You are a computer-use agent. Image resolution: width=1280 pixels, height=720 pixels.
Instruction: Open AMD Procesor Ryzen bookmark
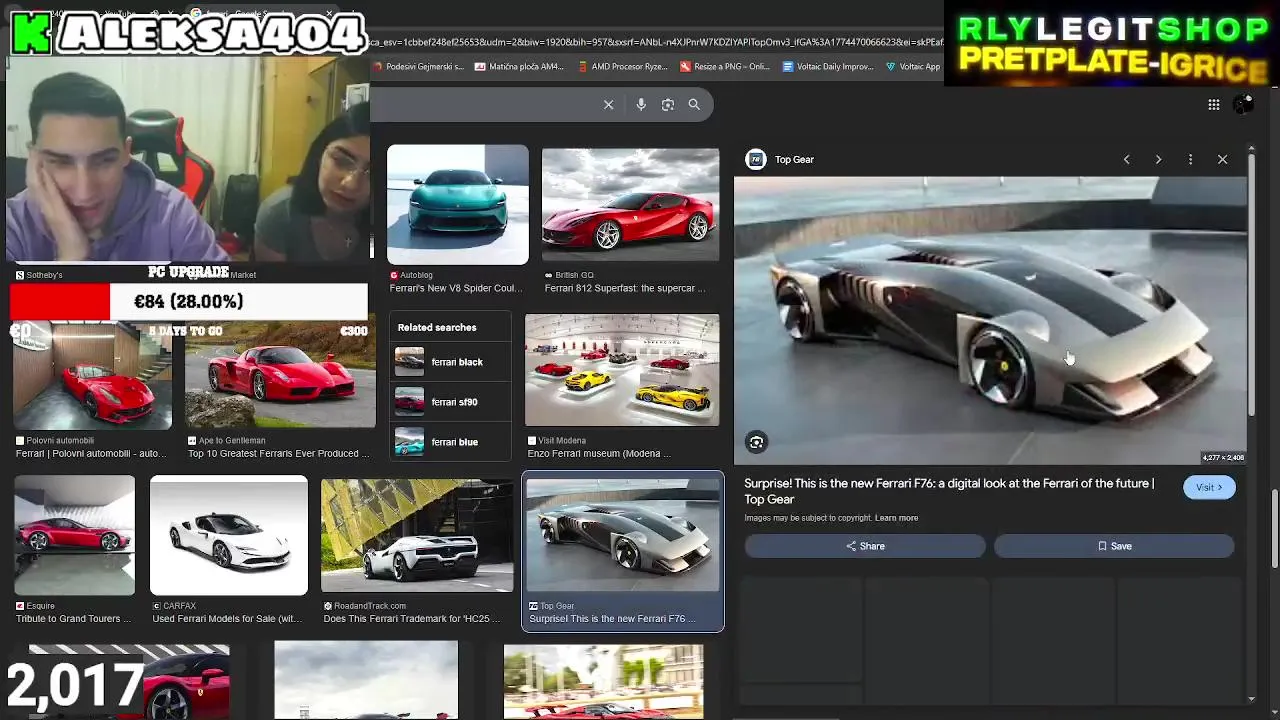point(622,67)
